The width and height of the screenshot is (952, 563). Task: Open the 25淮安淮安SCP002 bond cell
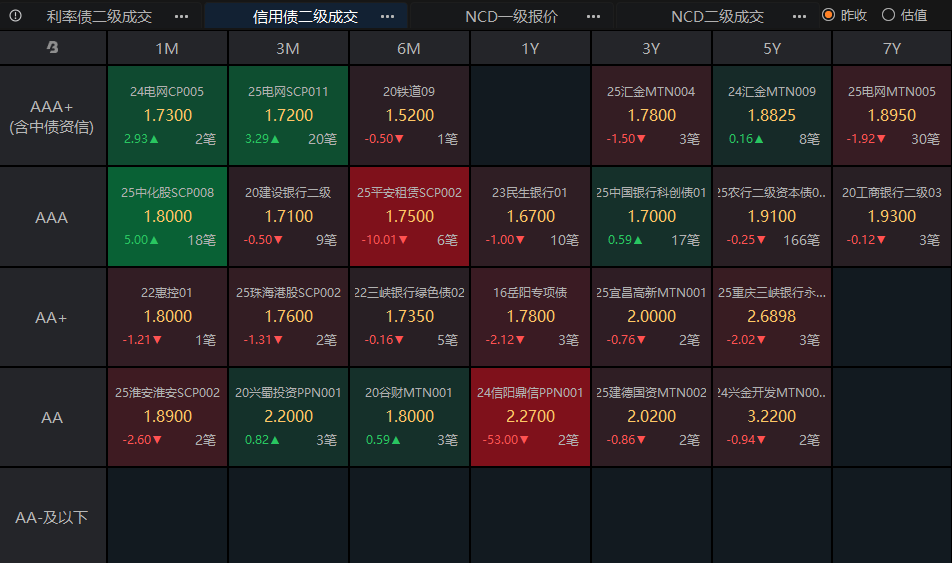click(167, 417)
